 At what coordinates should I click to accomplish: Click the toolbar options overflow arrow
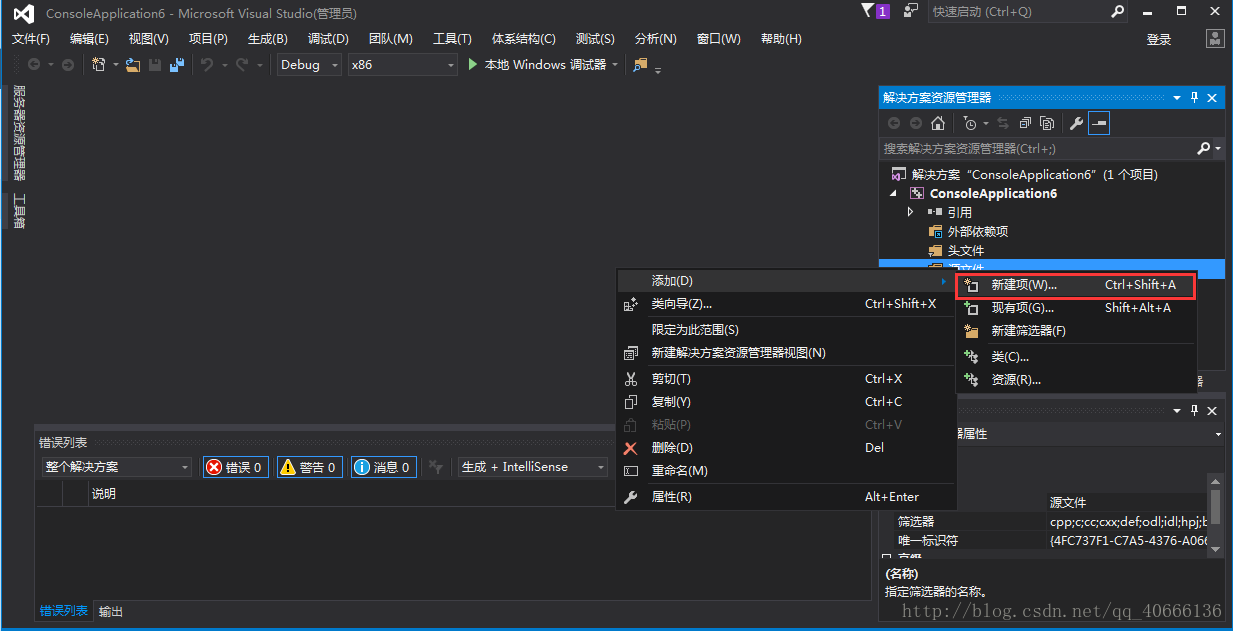(x=659, y=68)
